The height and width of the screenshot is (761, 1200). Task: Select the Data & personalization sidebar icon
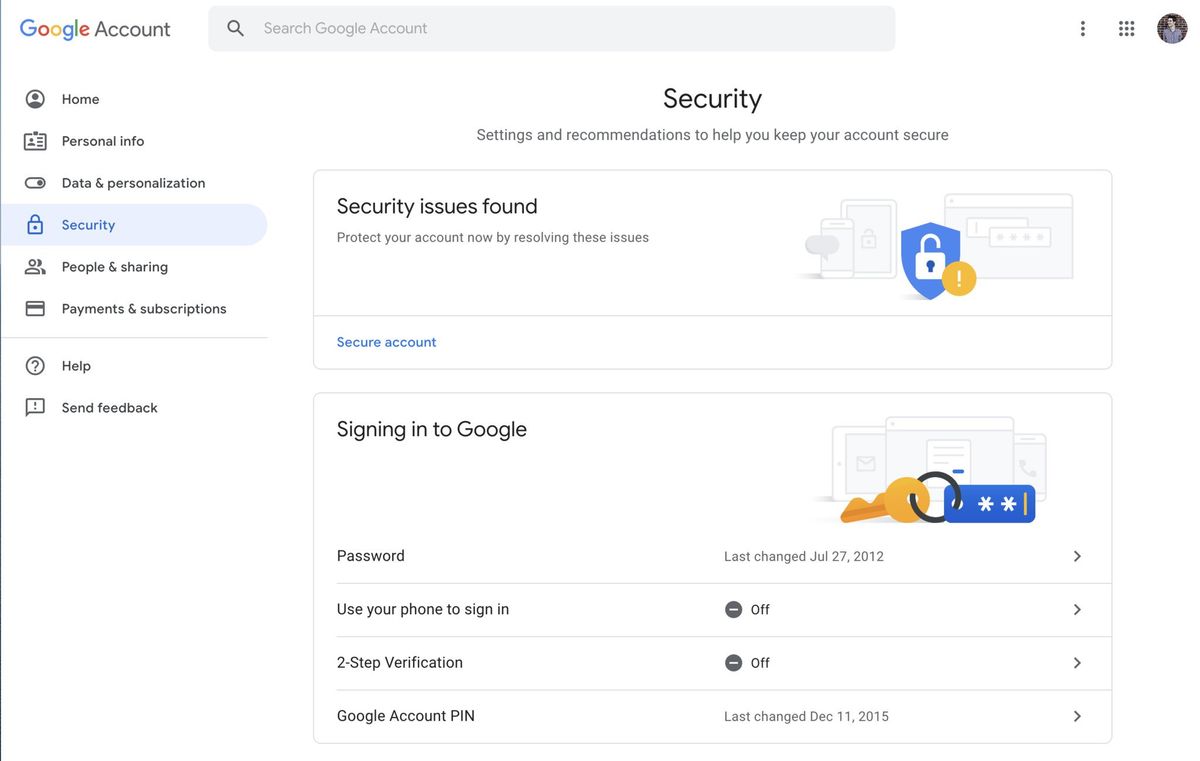pos(34,182)
